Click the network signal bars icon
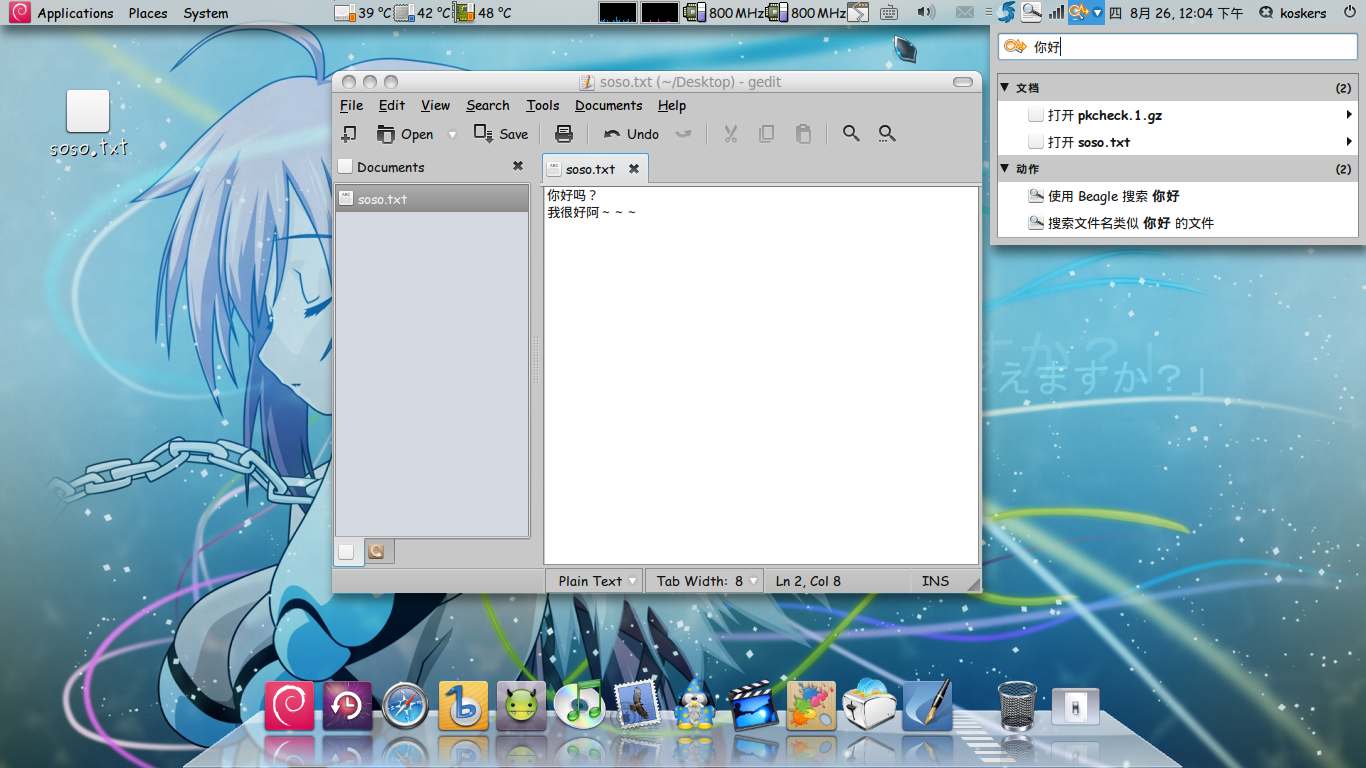 coord(1056,12)
